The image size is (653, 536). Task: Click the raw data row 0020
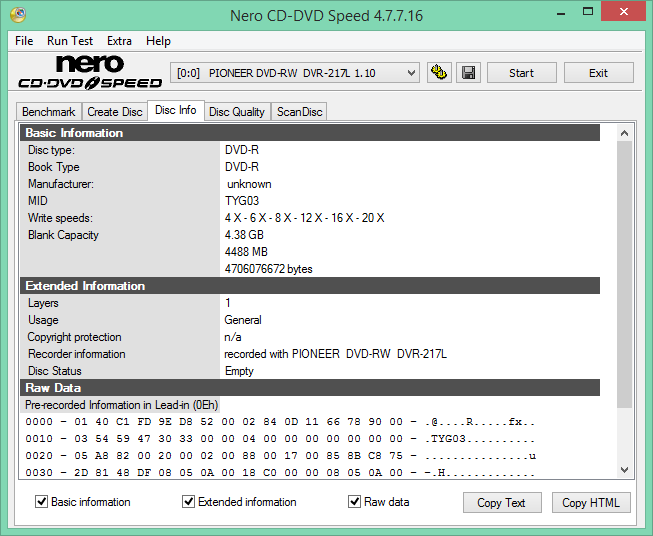pyautogui.click(x=280, y=456)
